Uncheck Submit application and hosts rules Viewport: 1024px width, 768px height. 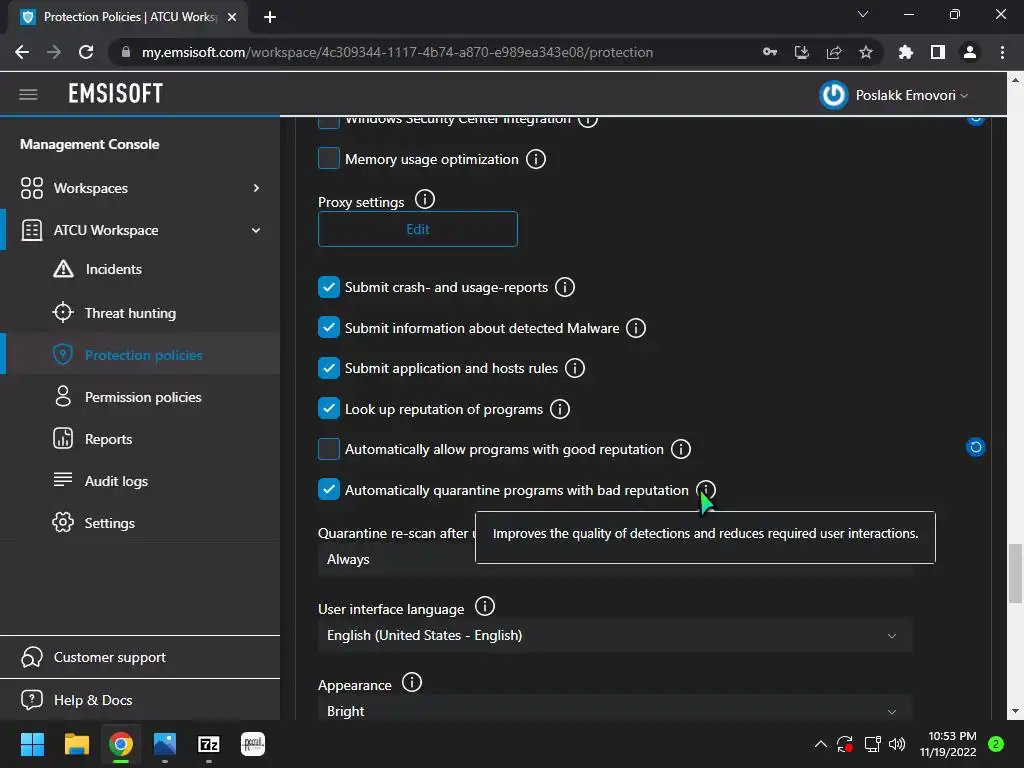(328, 368)
